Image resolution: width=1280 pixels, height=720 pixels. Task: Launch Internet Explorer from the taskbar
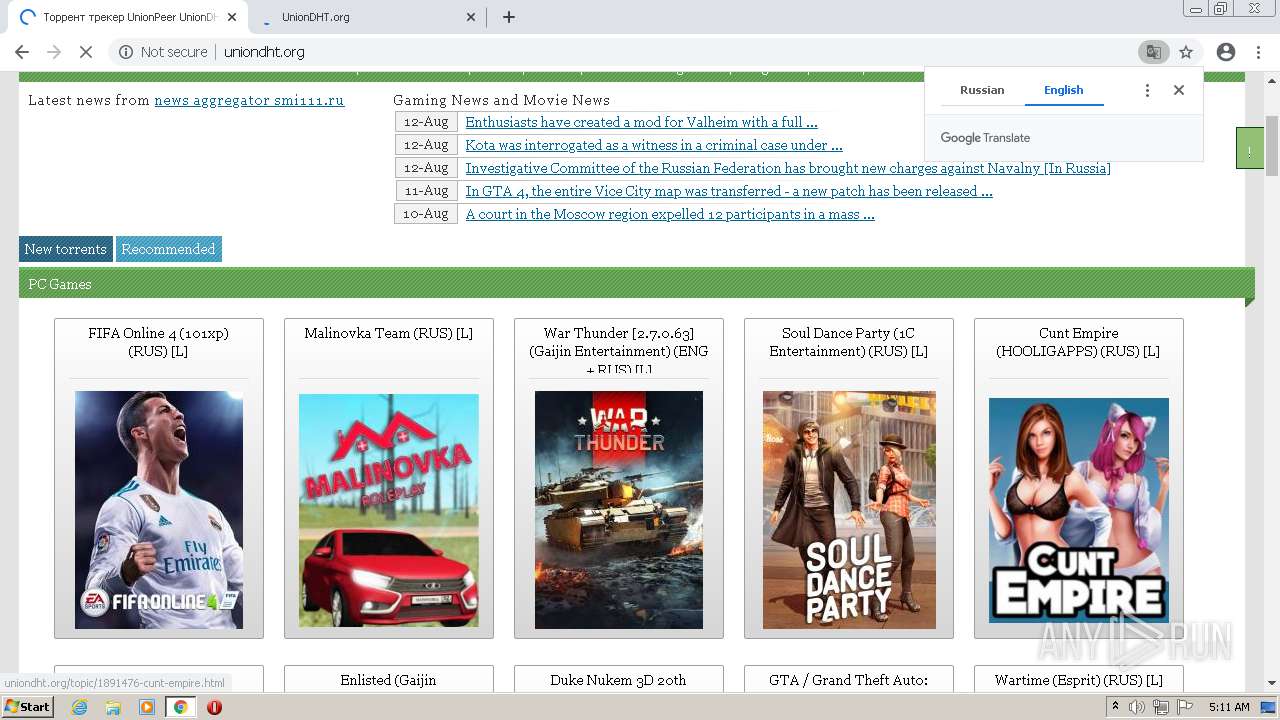click(x=79, y=707)
